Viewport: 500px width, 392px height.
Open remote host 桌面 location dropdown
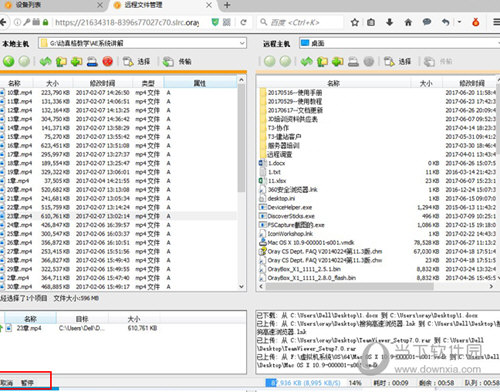coord(399,43)
